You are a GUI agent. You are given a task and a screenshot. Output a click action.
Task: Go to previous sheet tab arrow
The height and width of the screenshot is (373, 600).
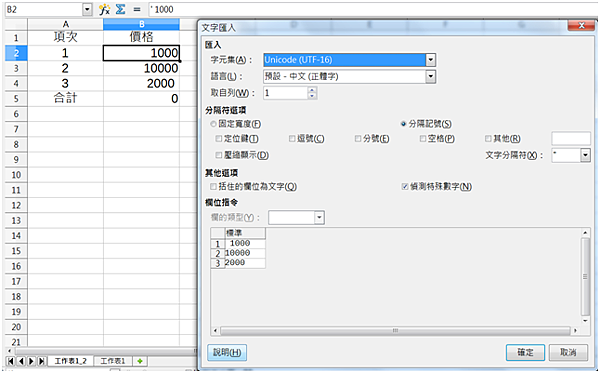pos(21,361)
